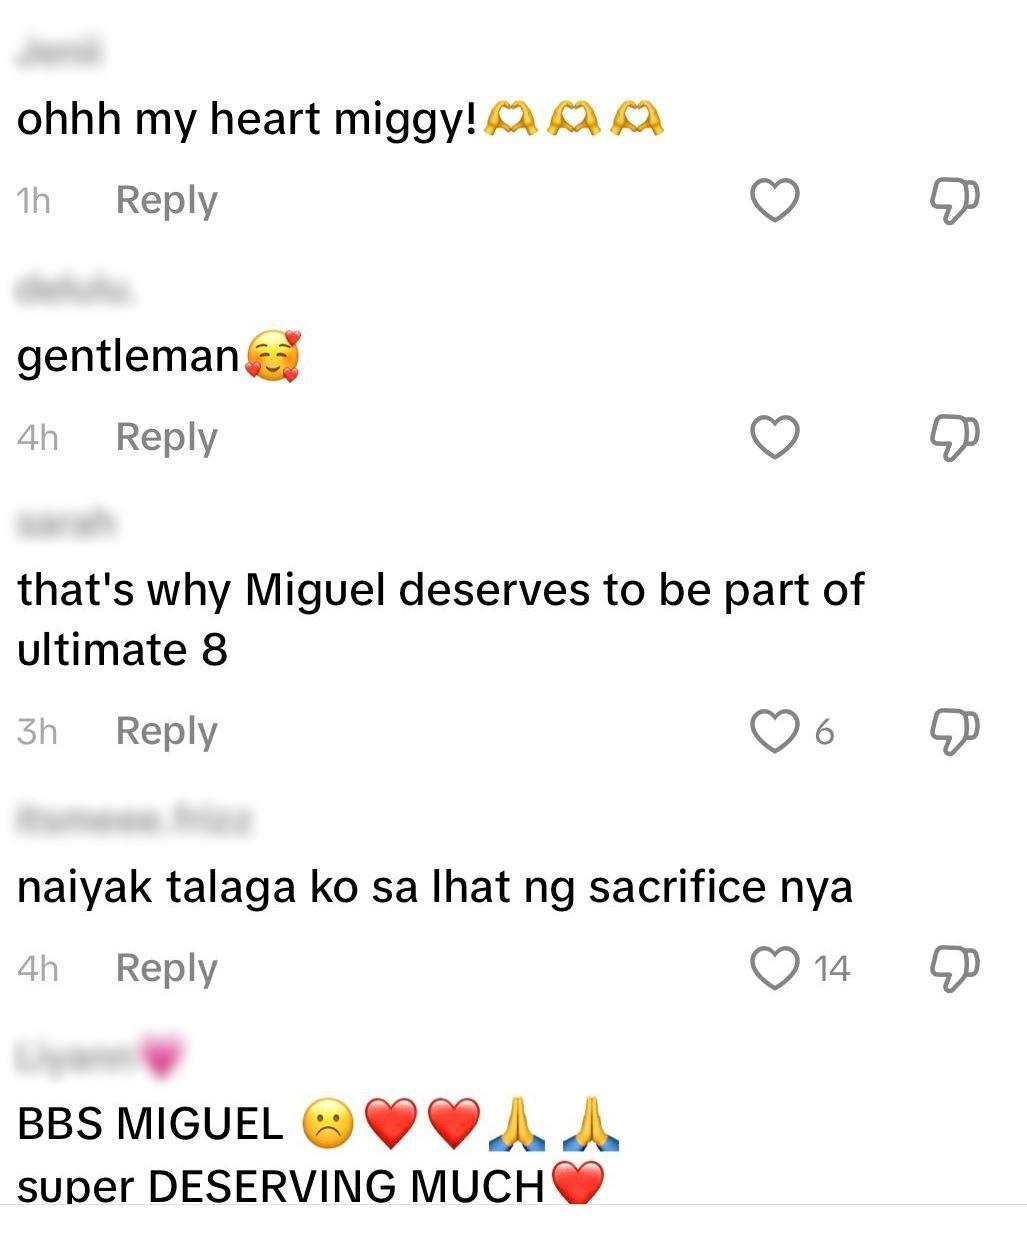Image resolution: width=1027 pixels, height=1254 pixels.
Task: Like the "ohhh my heart miggy" comment
Action: point(775,201)
